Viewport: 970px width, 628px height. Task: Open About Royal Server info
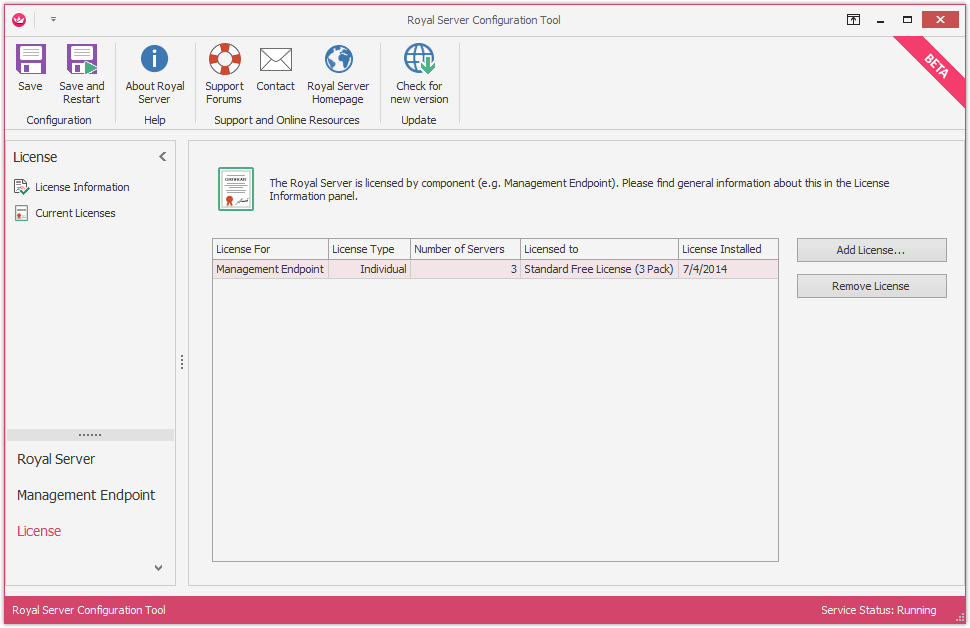coord(154,61)
